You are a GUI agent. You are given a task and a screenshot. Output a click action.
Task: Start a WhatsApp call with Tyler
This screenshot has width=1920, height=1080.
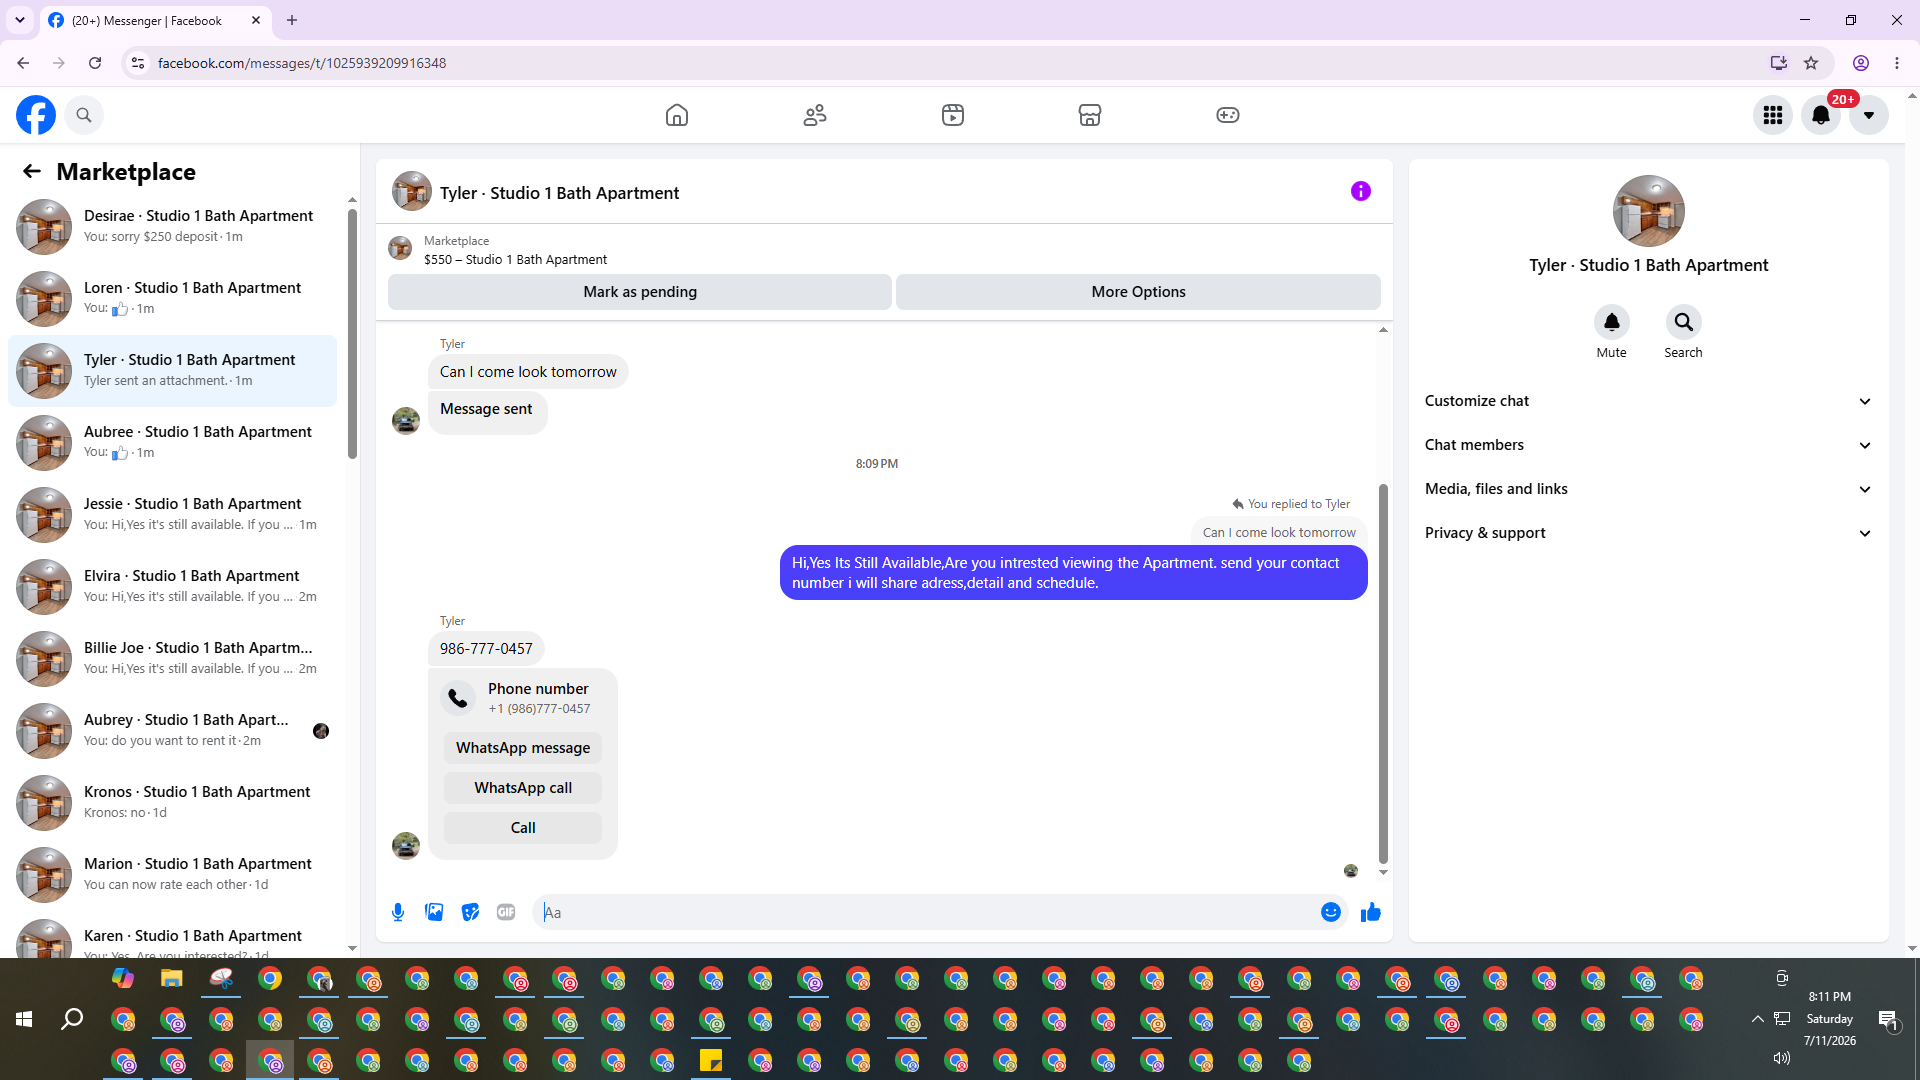point(523,788)
